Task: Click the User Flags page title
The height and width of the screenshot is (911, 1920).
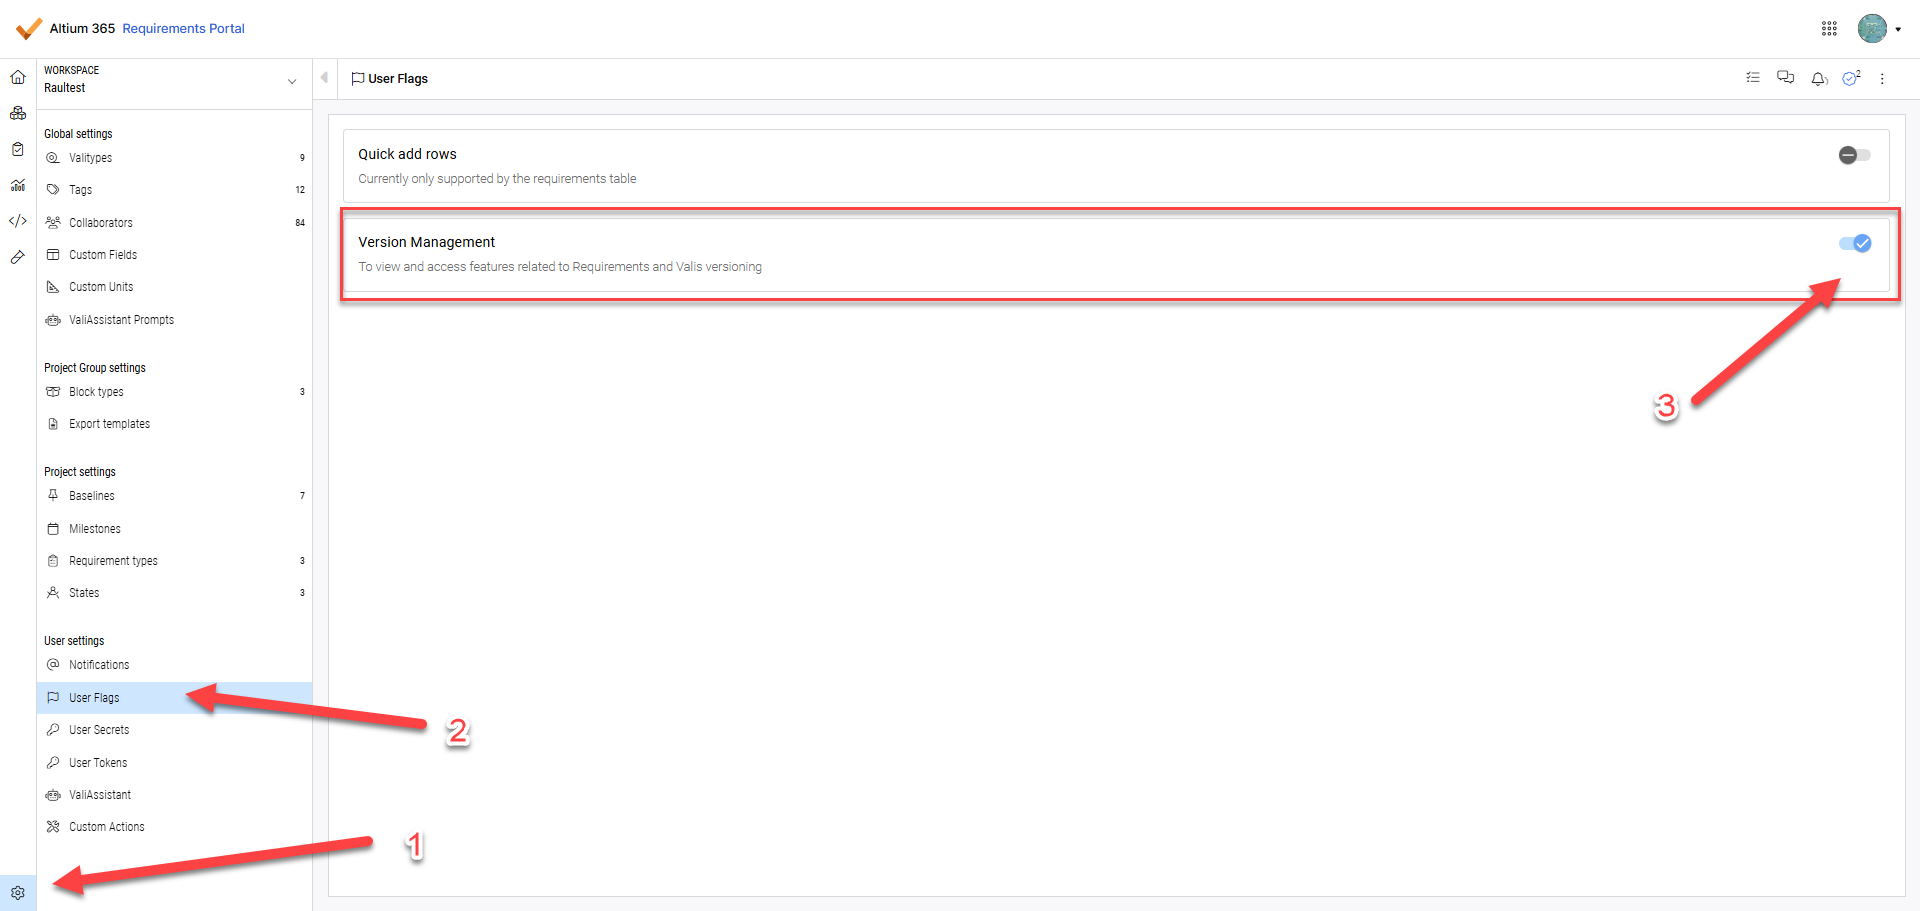Action: 398,79
